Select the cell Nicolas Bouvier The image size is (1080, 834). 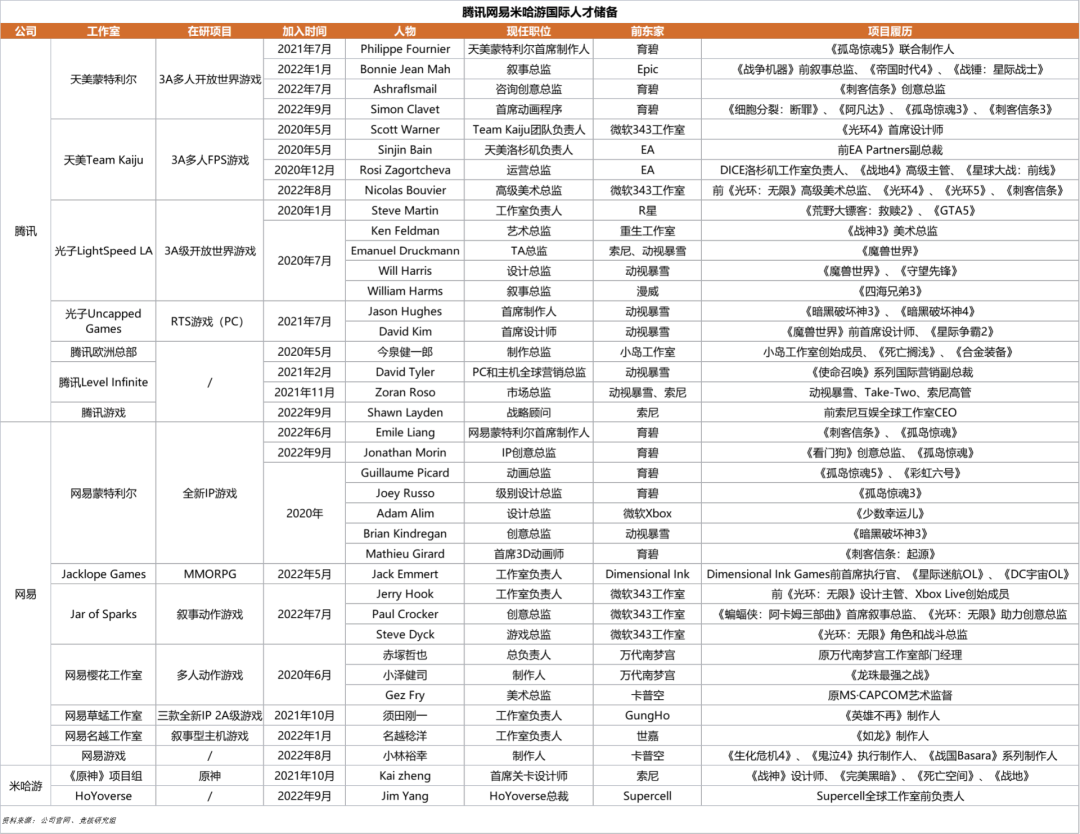405,190
